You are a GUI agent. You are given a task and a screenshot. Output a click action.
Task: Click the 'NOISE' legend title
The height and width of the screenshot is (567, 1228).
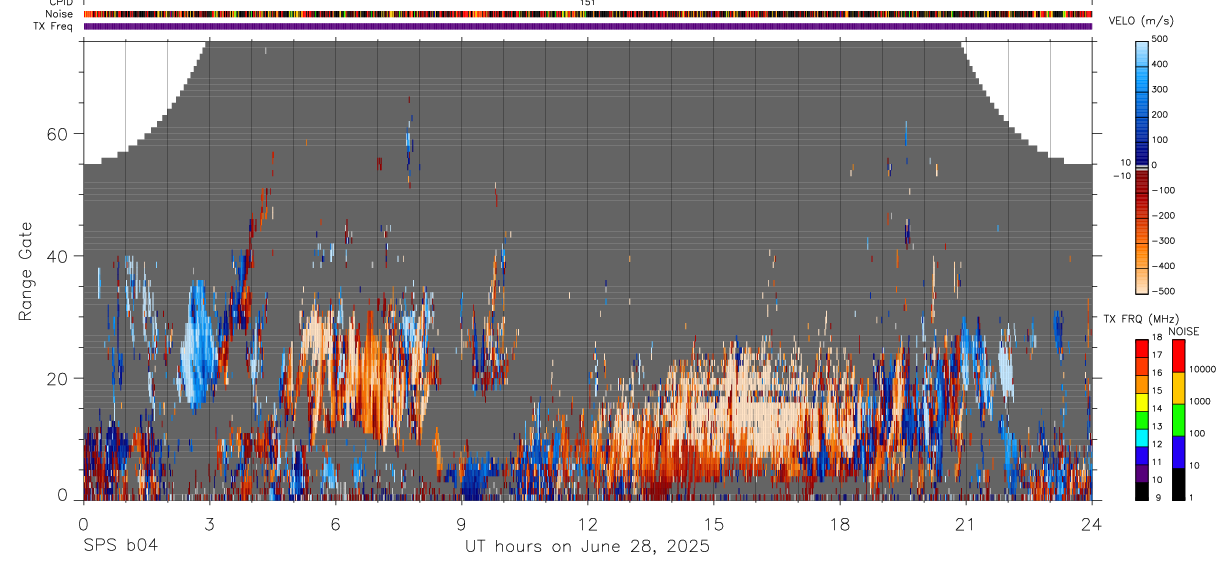tap(1183, 331)
